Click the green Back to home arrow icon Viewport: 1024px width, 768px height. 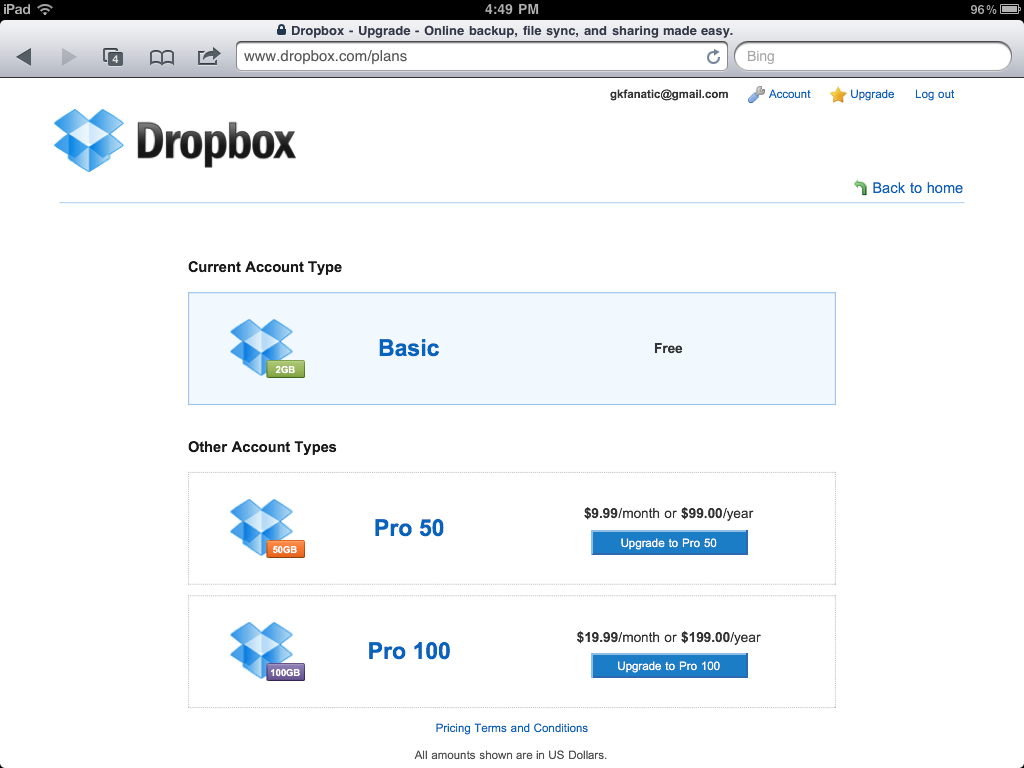pyautogui.click(x=860, y=188)
